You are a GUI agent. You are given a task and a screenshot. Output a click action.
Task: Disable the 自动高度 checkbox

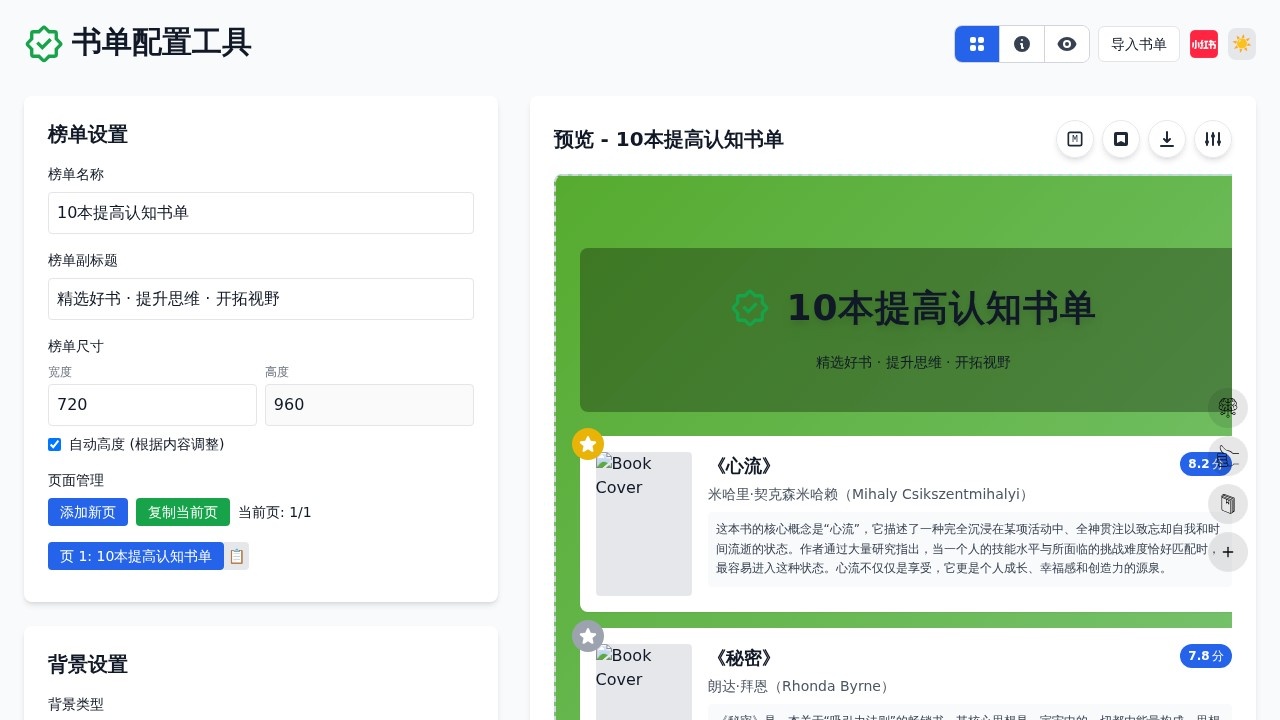pyautogui.click(x=54, y=444)
